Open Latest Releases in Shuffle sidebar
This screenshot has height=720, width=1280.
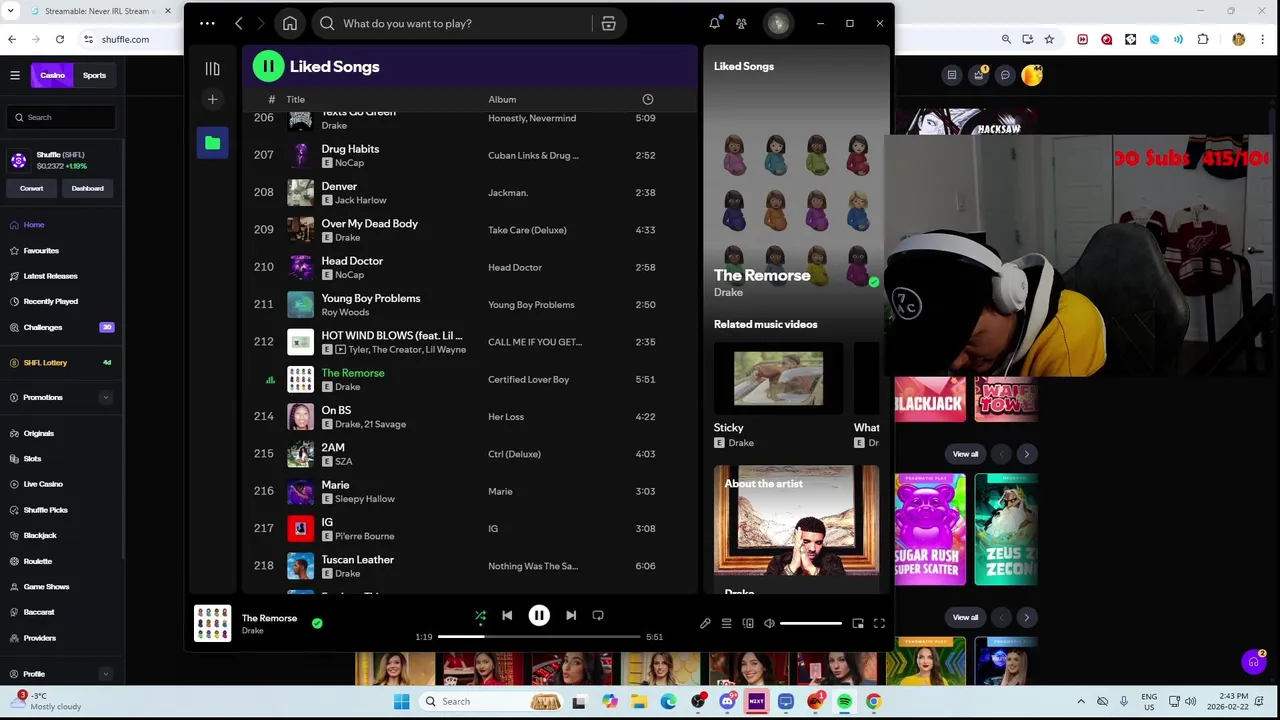coord(50,276)
